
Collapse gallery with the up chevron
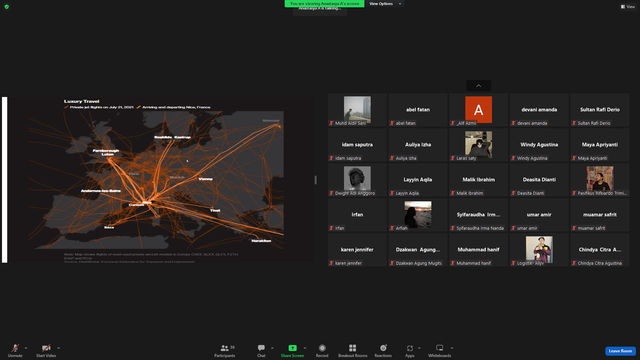pos(478,86)
